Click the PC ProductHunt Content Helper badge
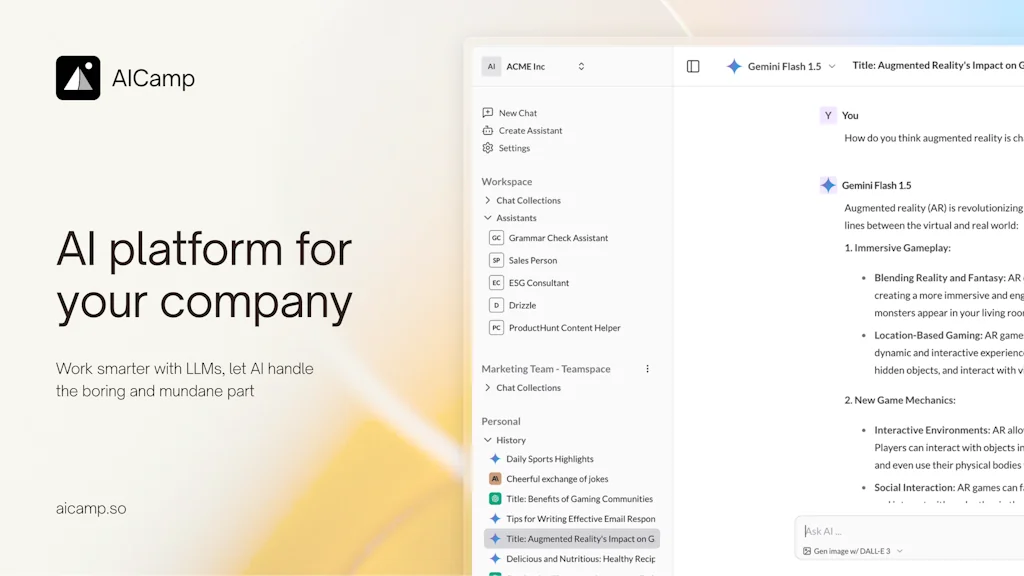This screenshot has height=576, width=1024. point(496,327)
